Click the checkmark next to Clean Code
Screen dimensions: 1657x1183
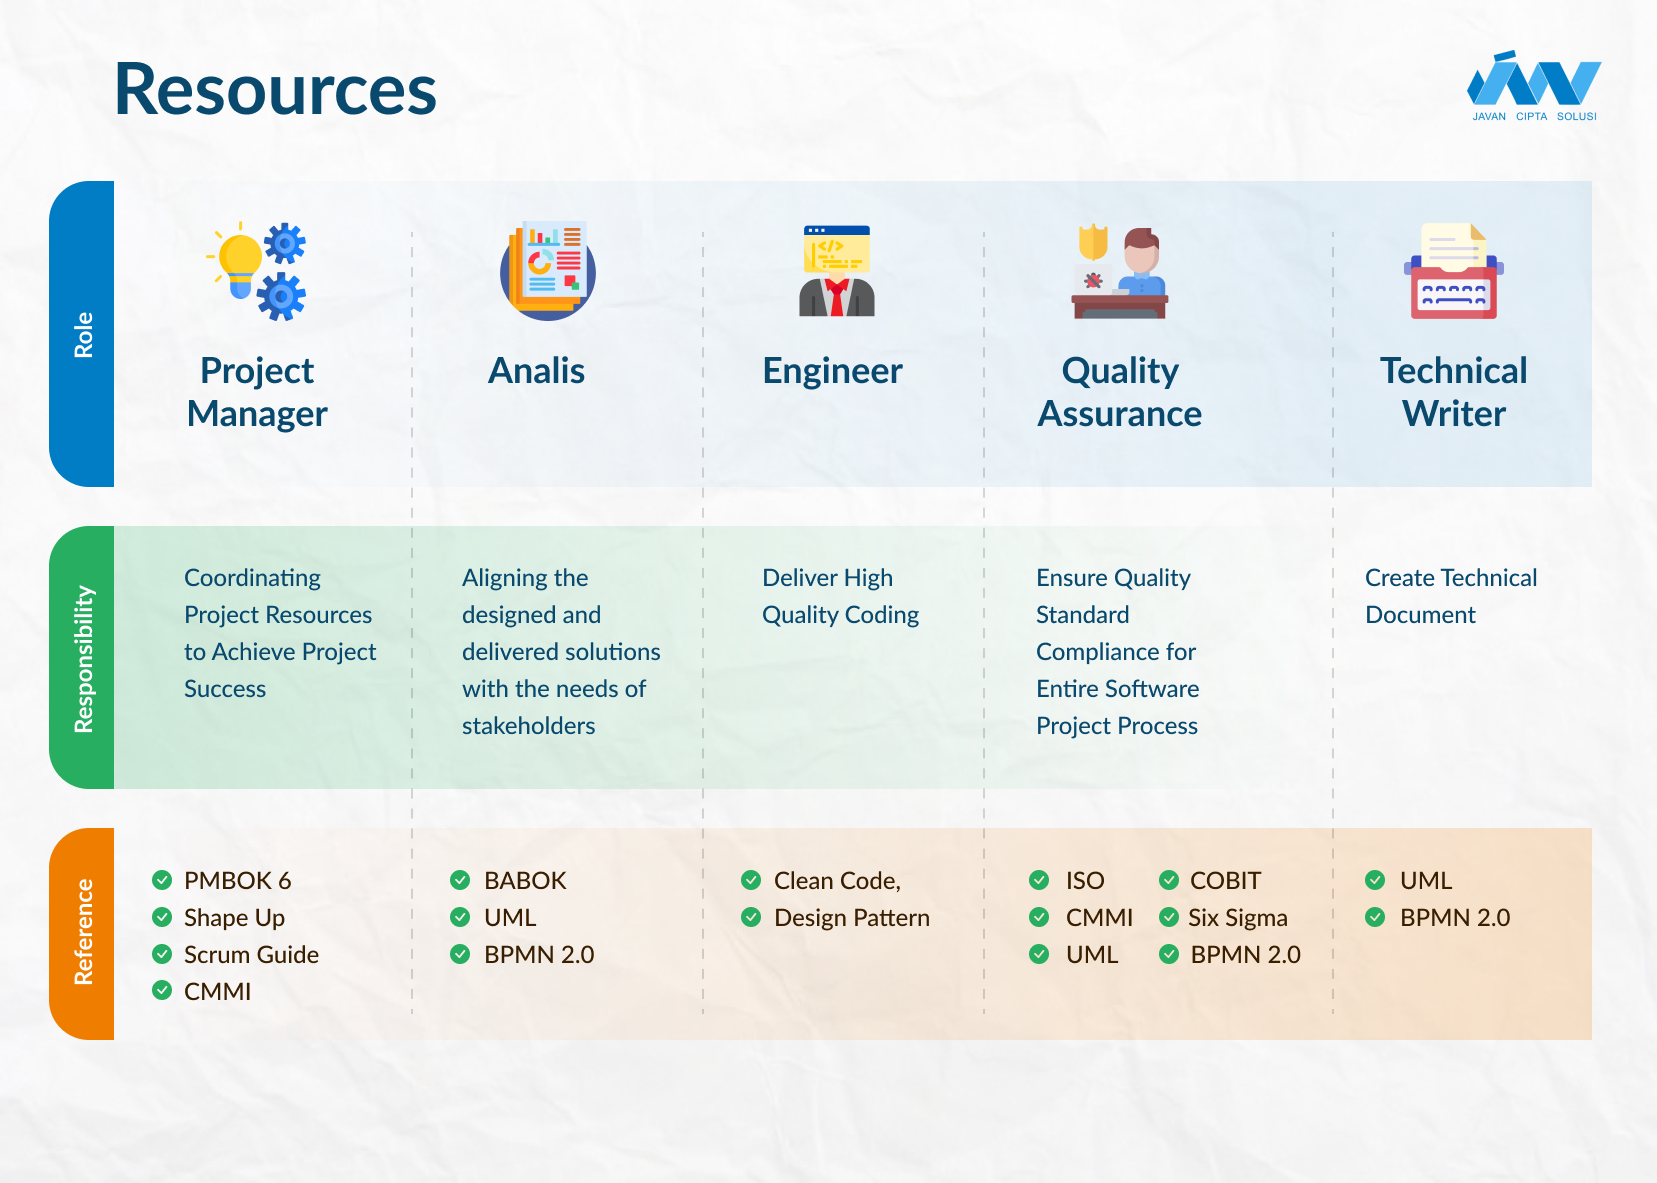point(751,880)
